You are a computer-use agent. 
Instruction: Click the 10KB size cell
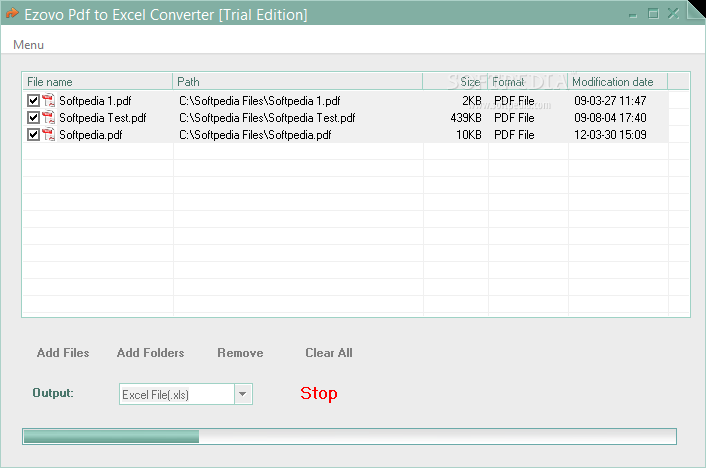tap(469, 135)
